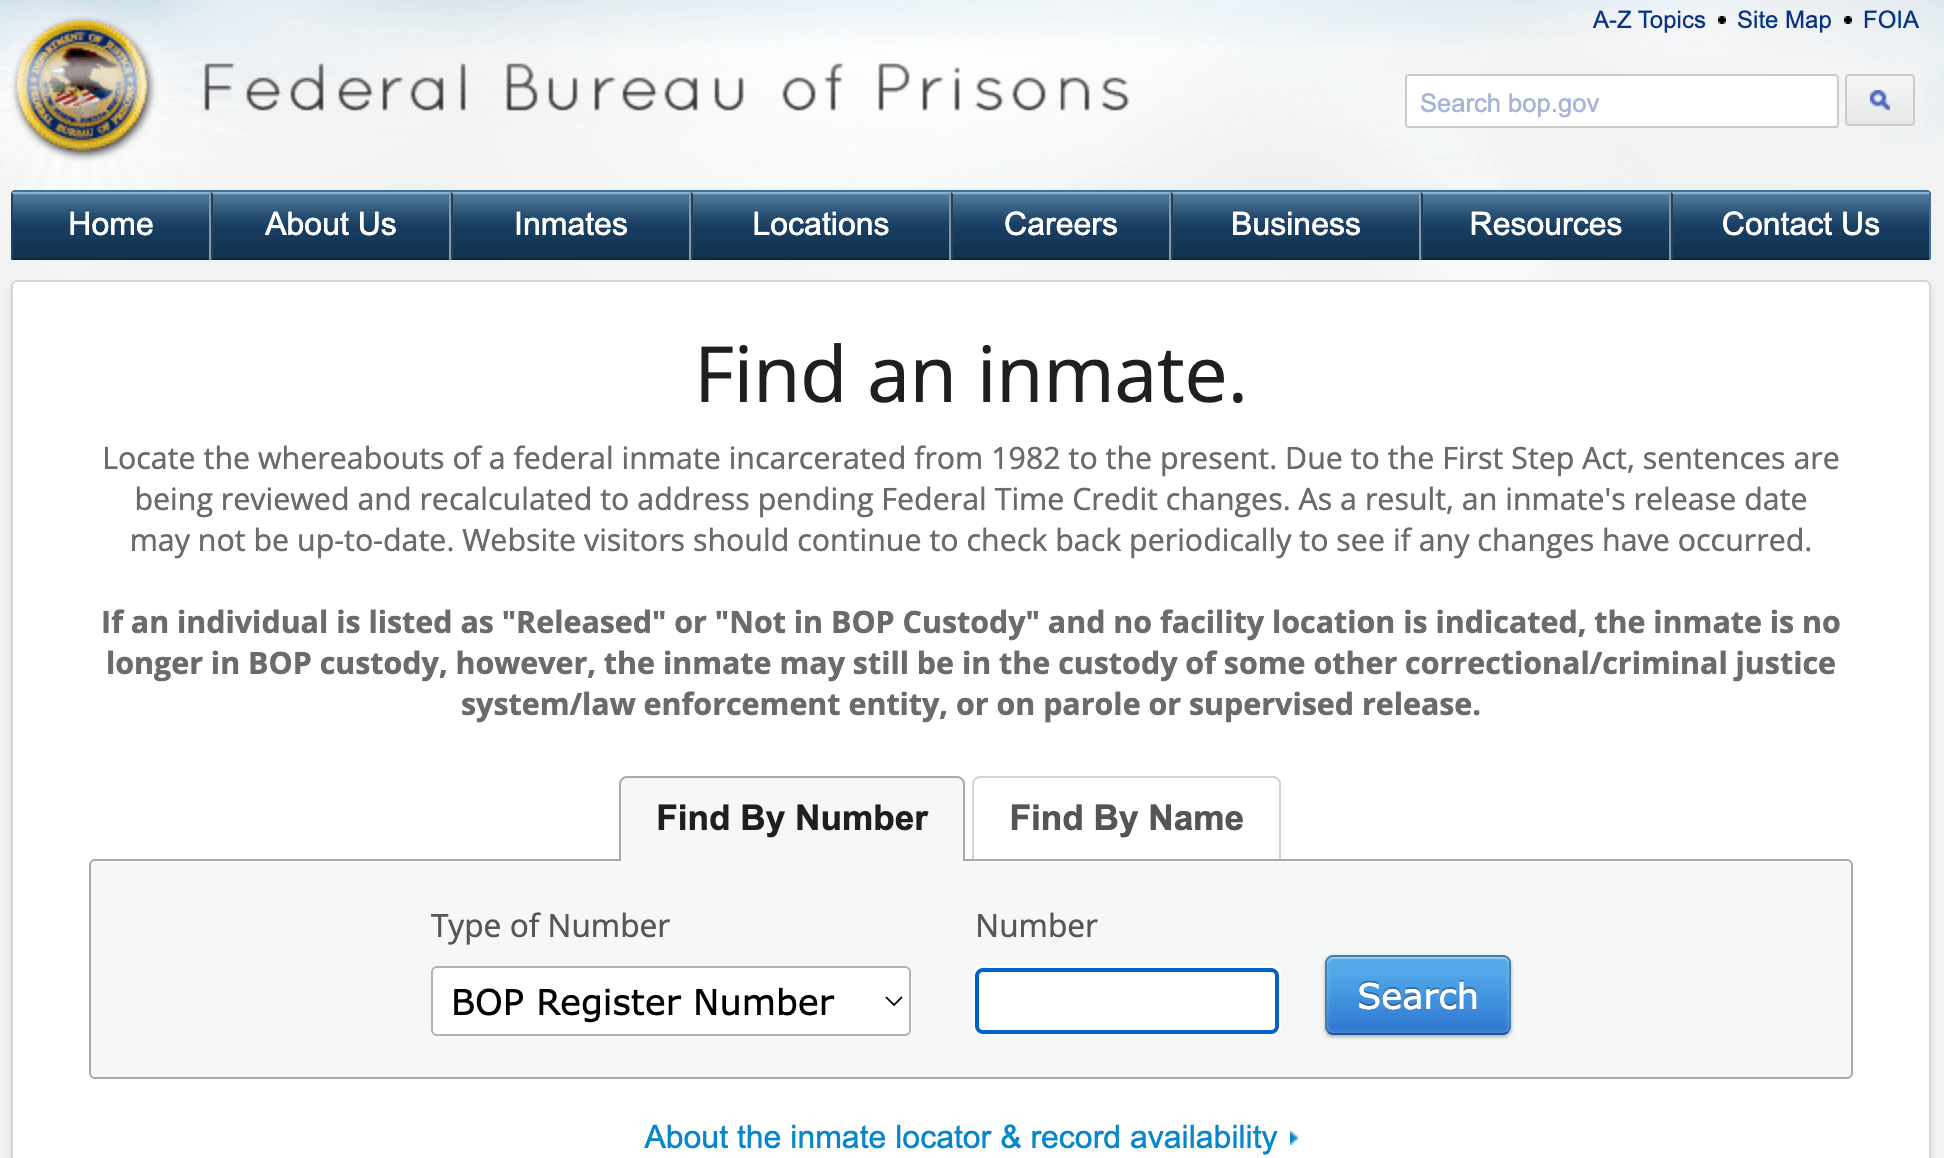Switch to the Find By Name tab
The image size is (1944, 1158).
pyautogui.click(x=1125, y=818)
